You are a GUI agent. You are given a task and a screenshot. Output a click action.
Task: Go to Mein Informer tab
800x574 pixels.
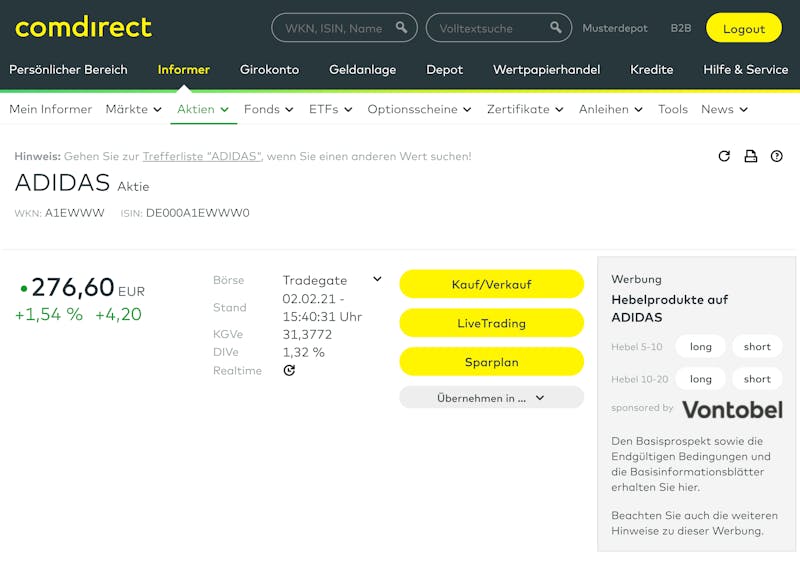pyautogui.click(x=51, y=109)
